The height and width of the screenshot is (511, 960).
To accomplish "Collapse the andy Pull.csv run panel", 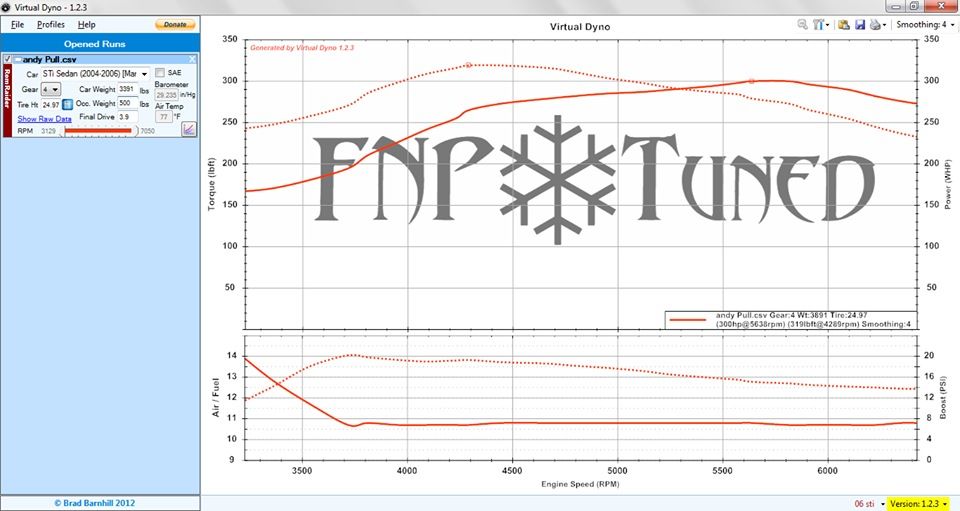I will (18, 59).
